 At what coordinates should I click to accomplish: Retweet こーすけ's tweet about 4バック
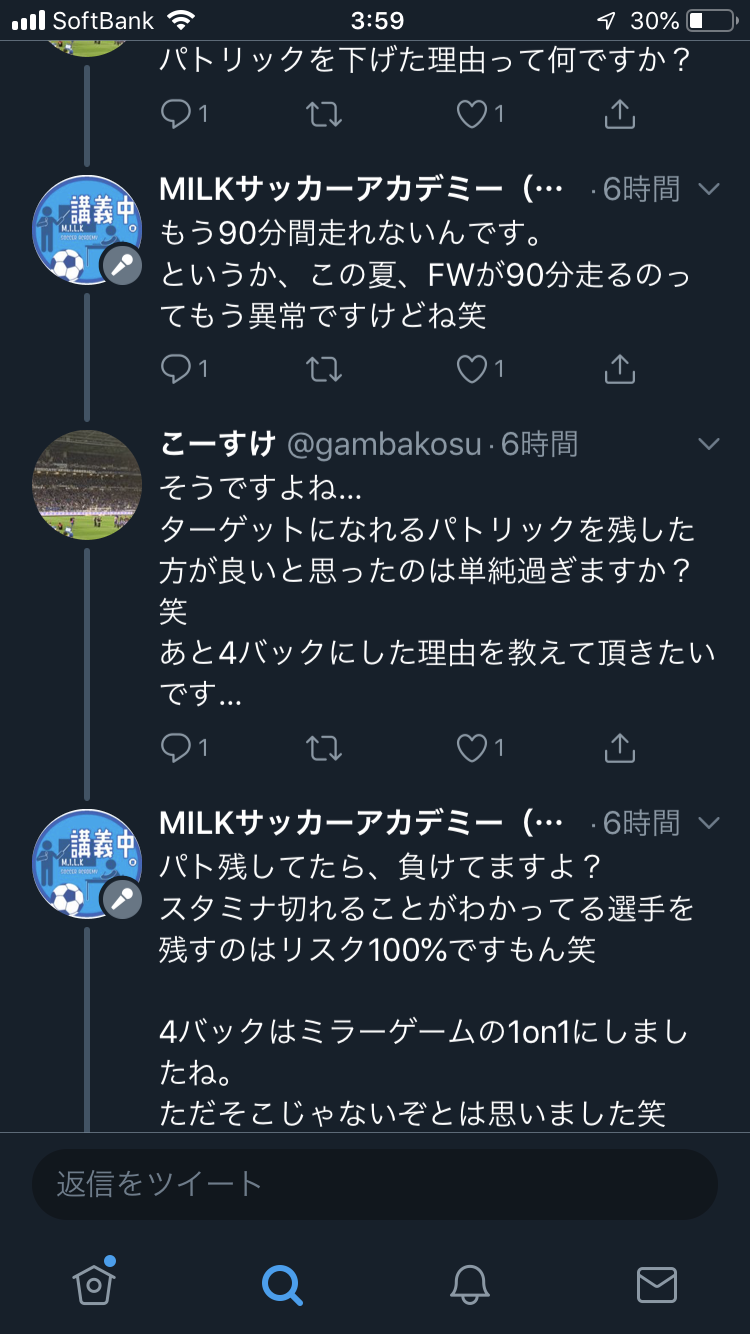pos(323,747)
